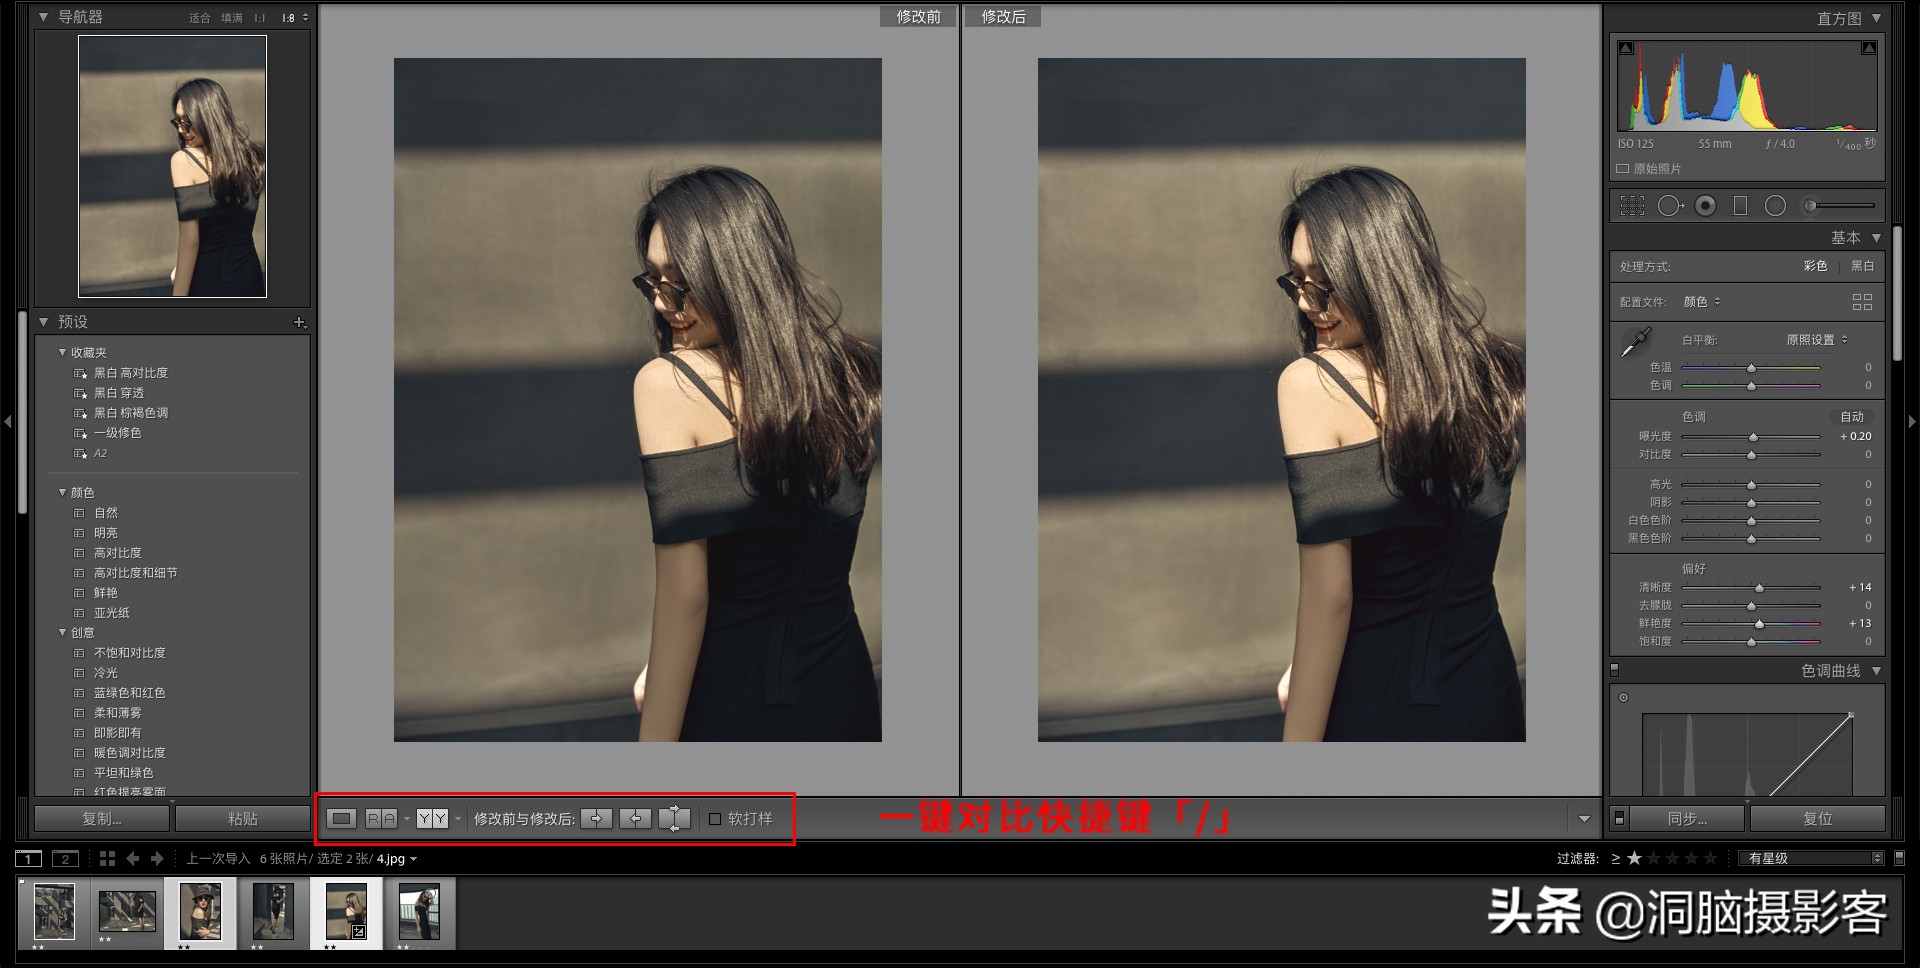This screenshot has width=1920, height=968.
Task: Open the 有星级 filter preset dropdown
Action: click(x=1811, y=858)
